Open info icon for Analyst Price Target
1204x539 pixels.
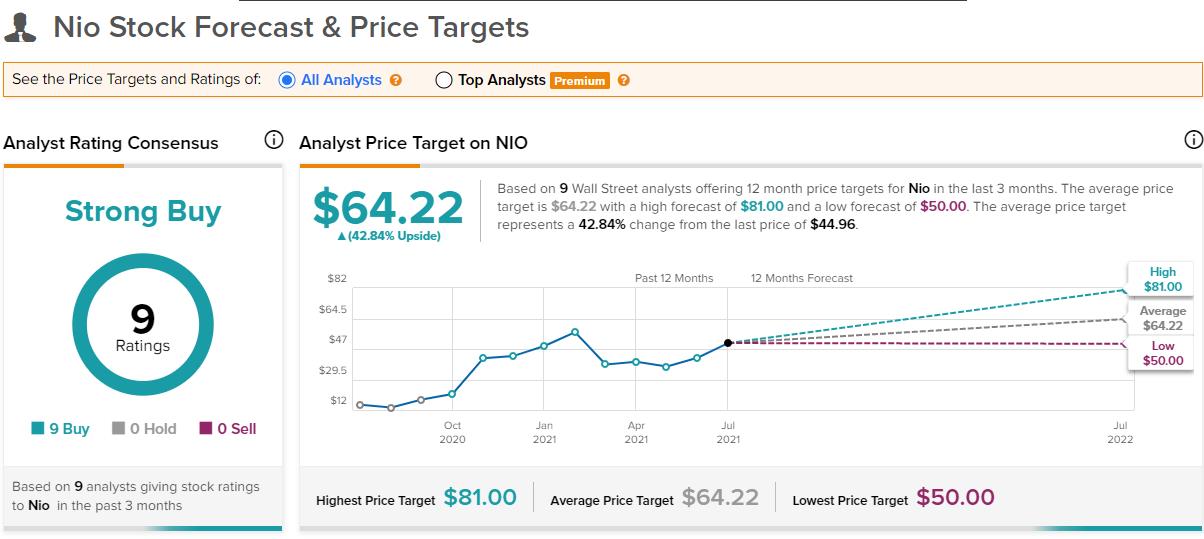click(x=1192, y=140)
